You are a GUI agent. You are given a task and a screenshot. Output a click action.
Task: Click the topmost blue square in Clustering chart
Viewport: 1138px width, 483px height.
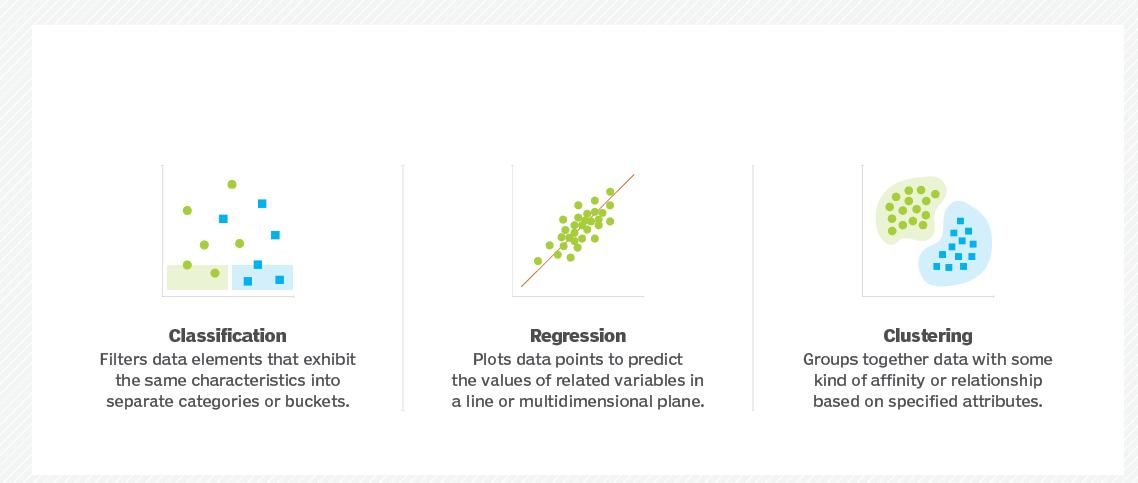point(960,221)
